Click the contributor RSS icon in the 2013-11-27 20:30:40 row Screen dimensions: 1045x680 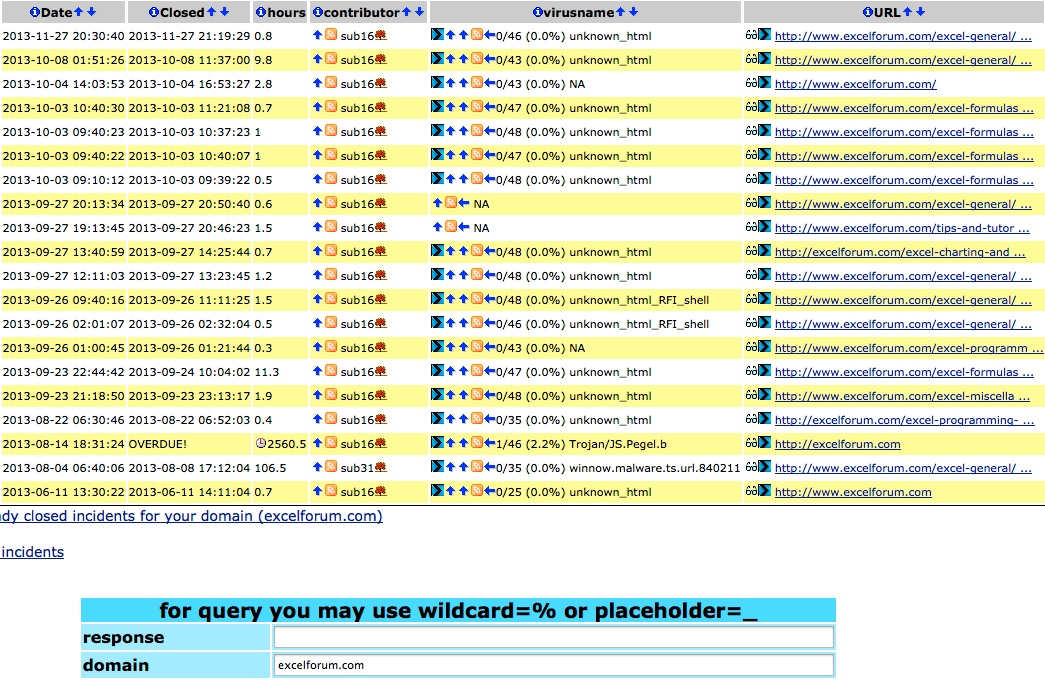(x=331, y=35)
